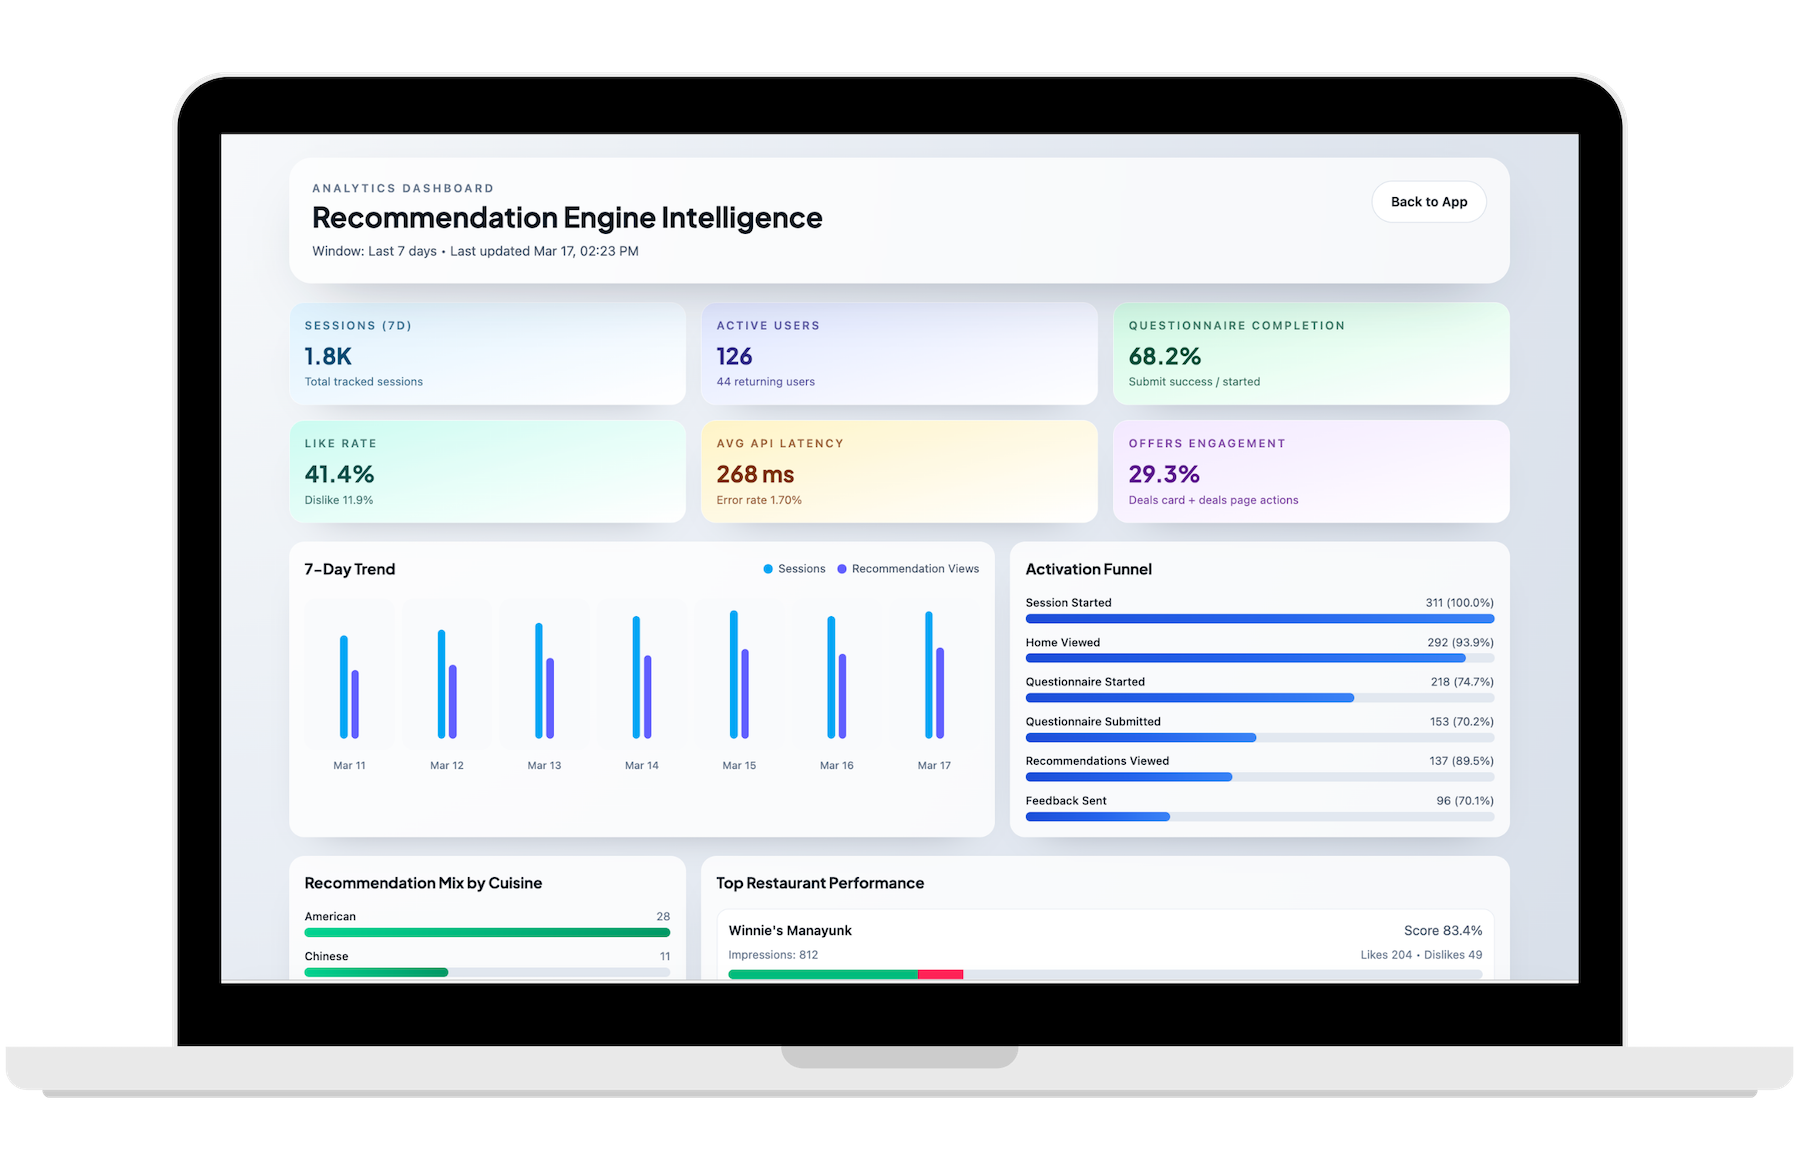Select the Sessions (7D) metric card

pos(487,354)
